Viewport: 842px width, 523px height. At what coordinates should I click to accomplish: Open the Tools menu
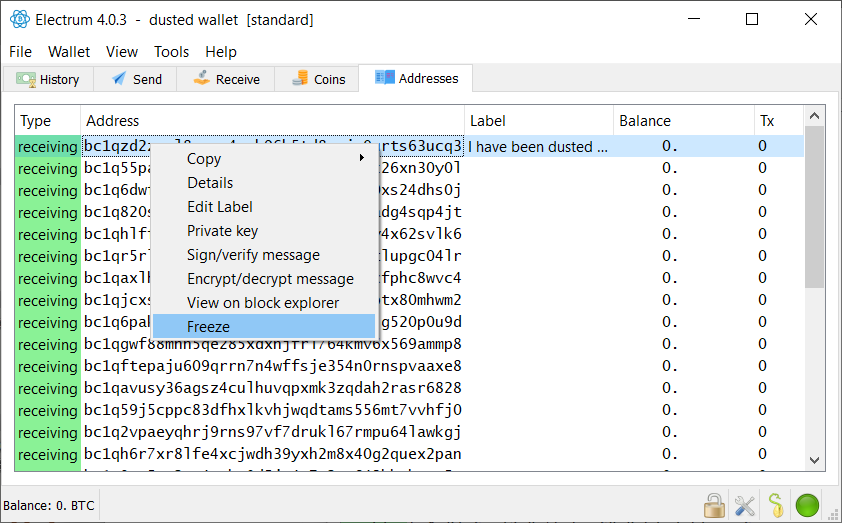coord(171,52)
